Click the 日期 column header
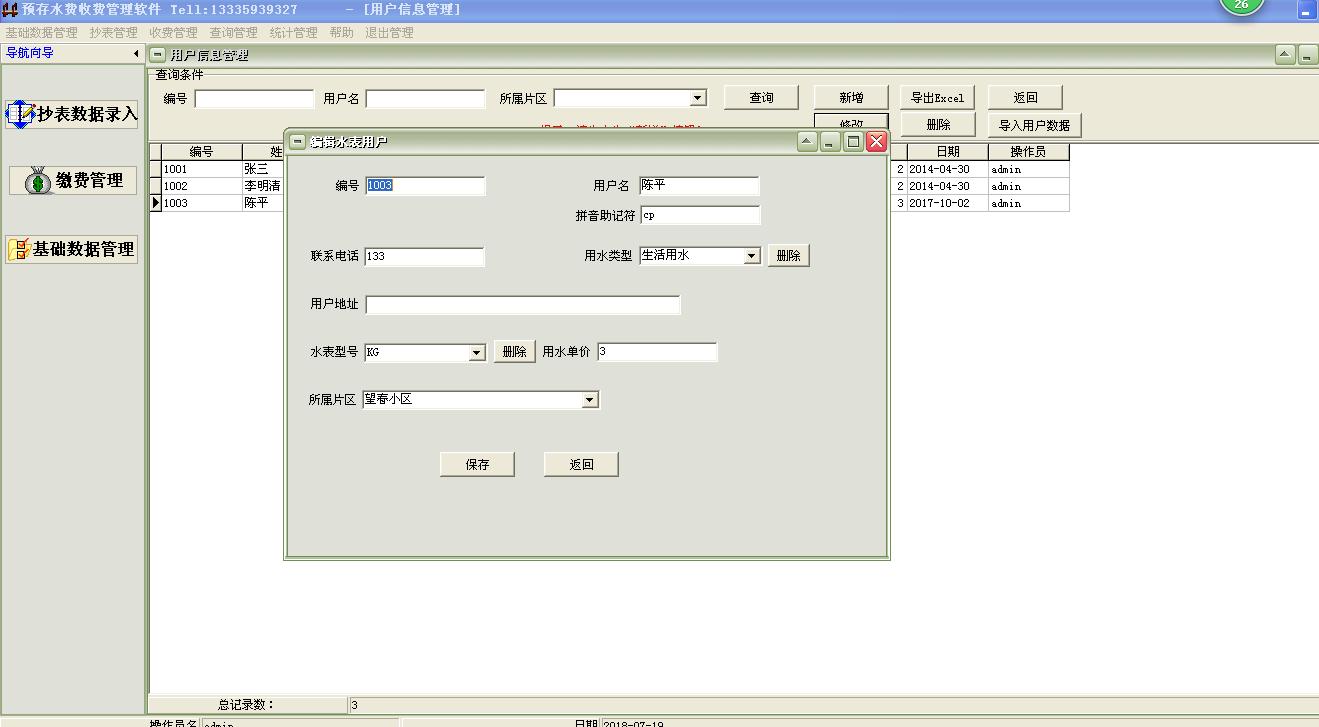The image size is (1319, 727). (x=947, y=152)
